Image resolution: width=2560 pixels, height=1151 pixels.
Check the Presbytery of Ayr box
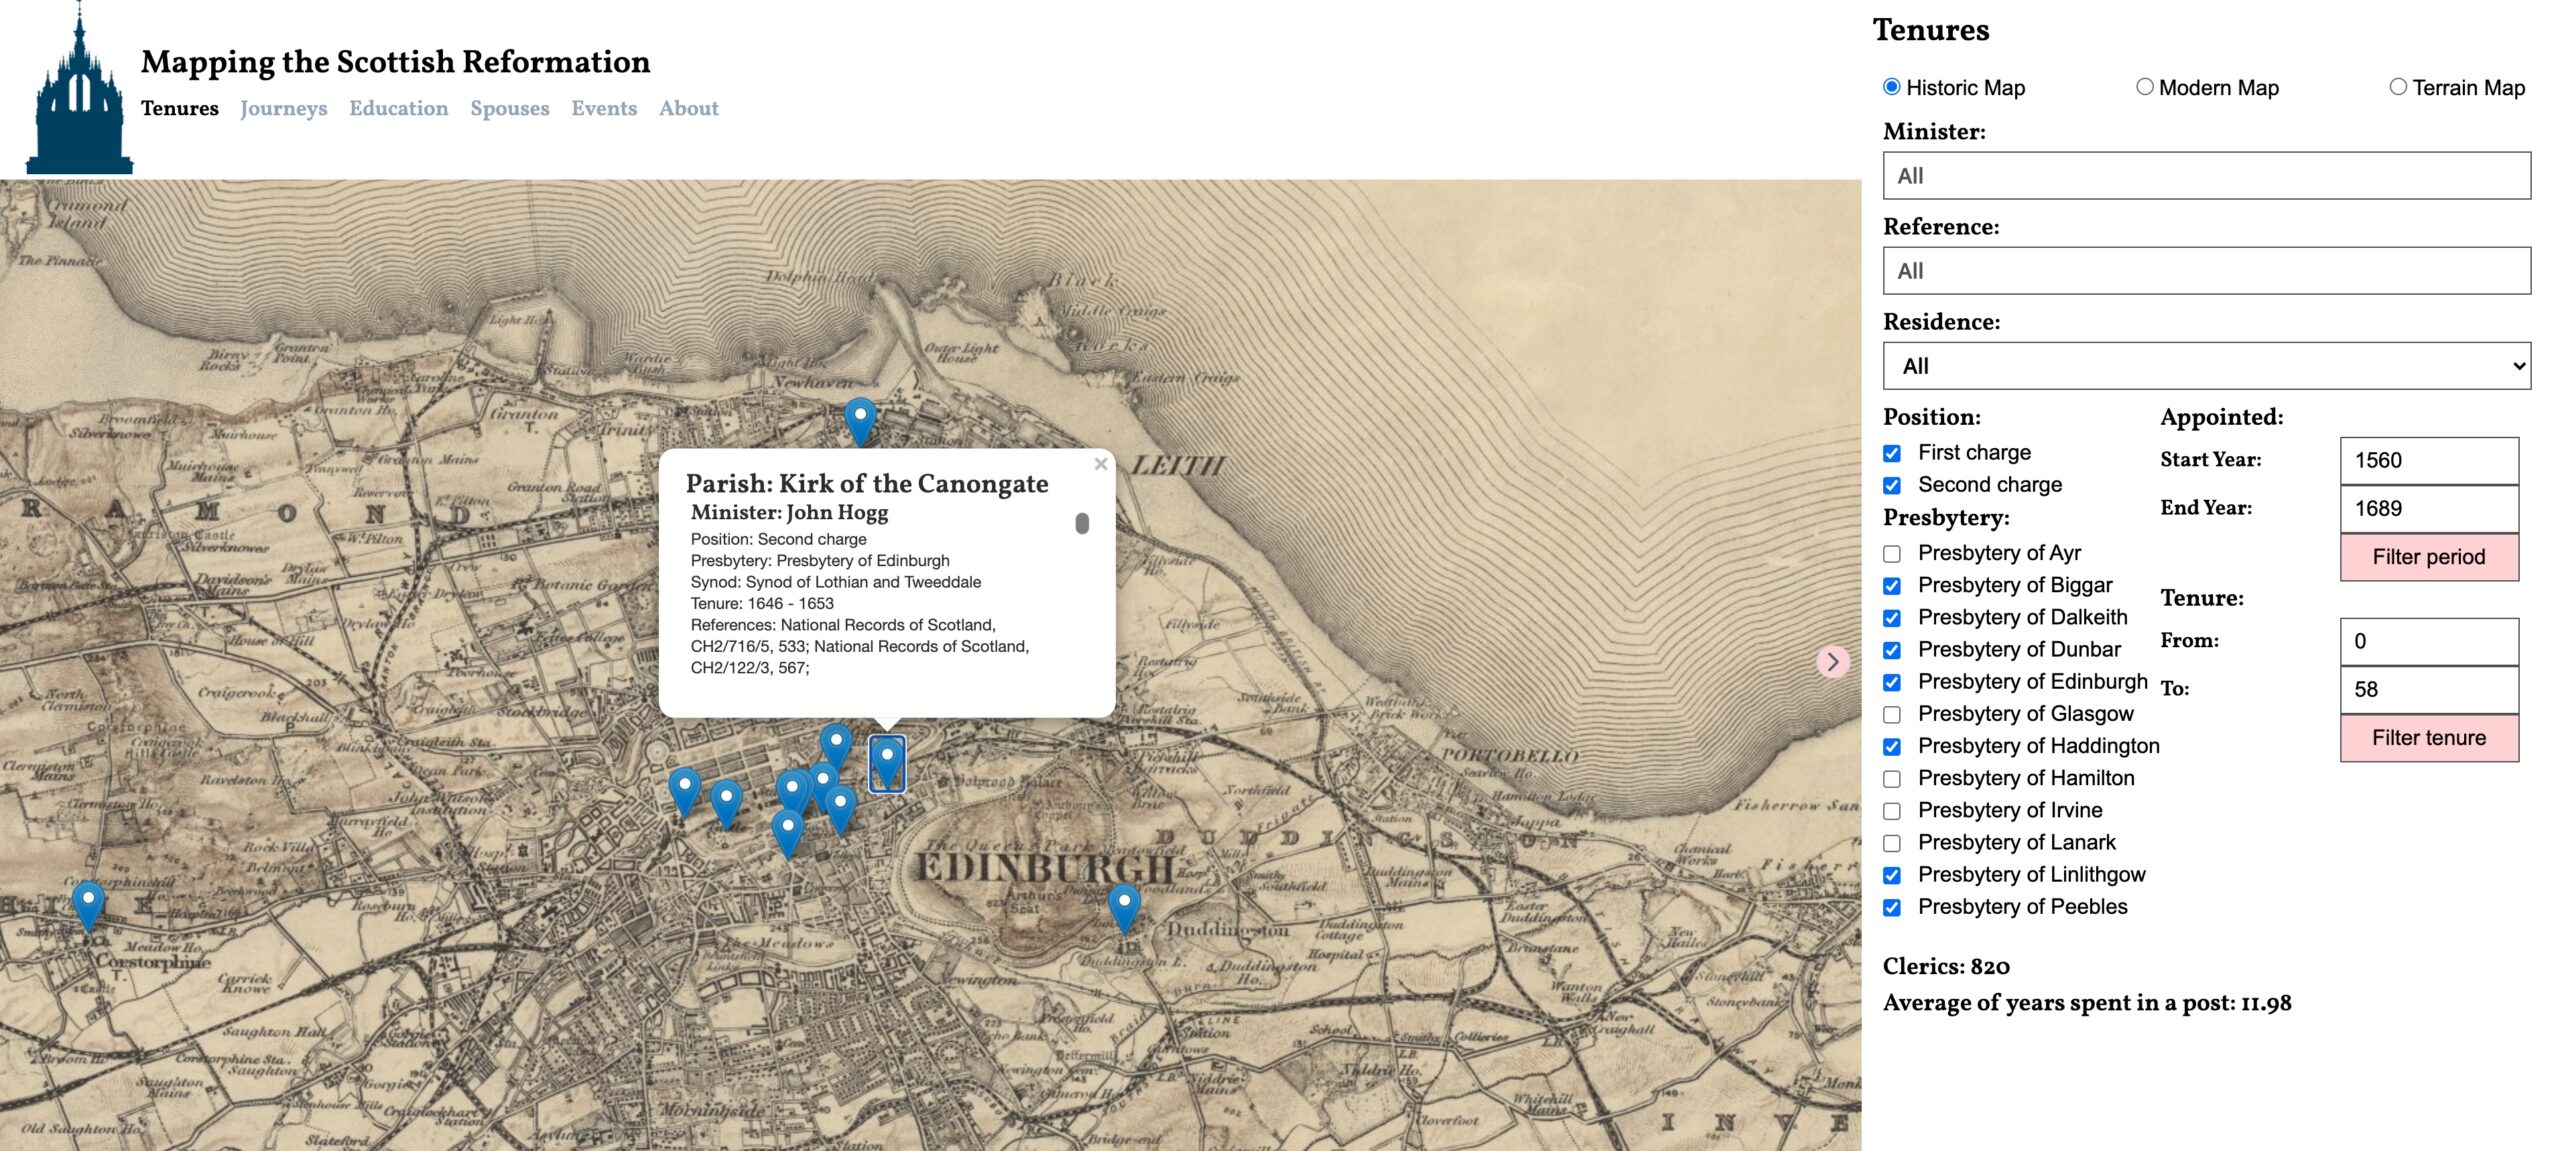[1892, 554]
